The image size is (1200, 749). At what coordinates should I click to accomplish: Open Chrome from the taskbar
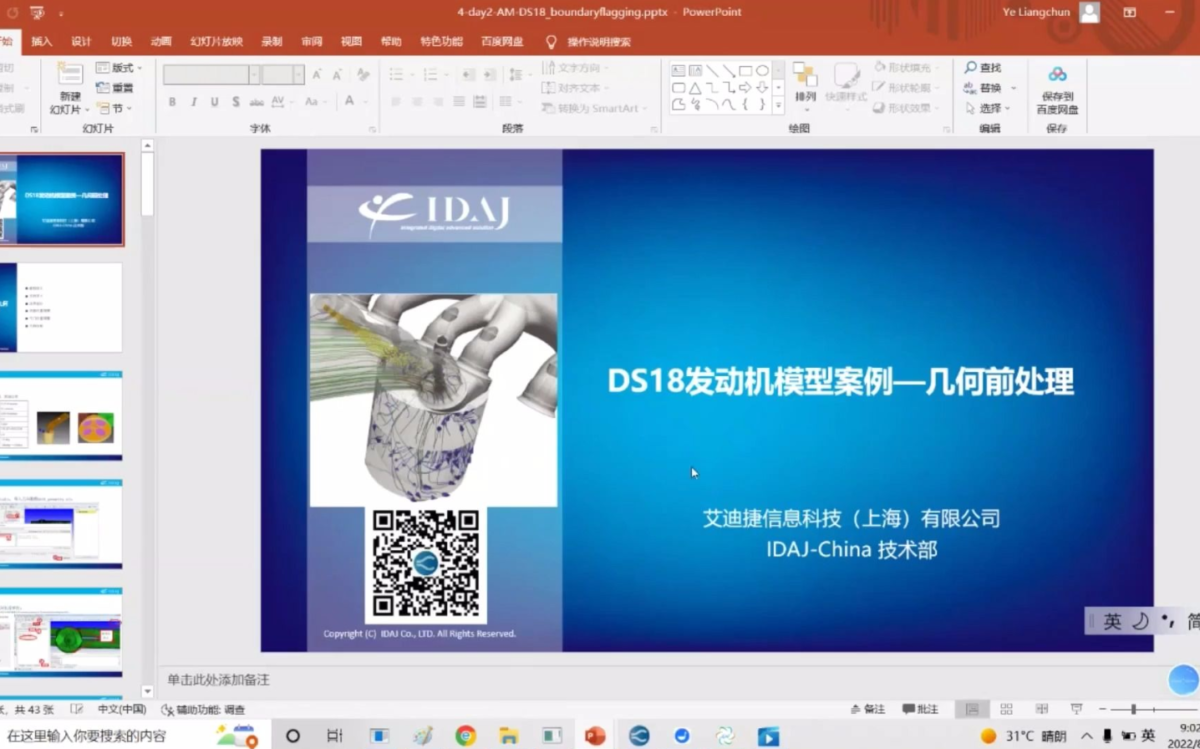[x=466, y=736]
